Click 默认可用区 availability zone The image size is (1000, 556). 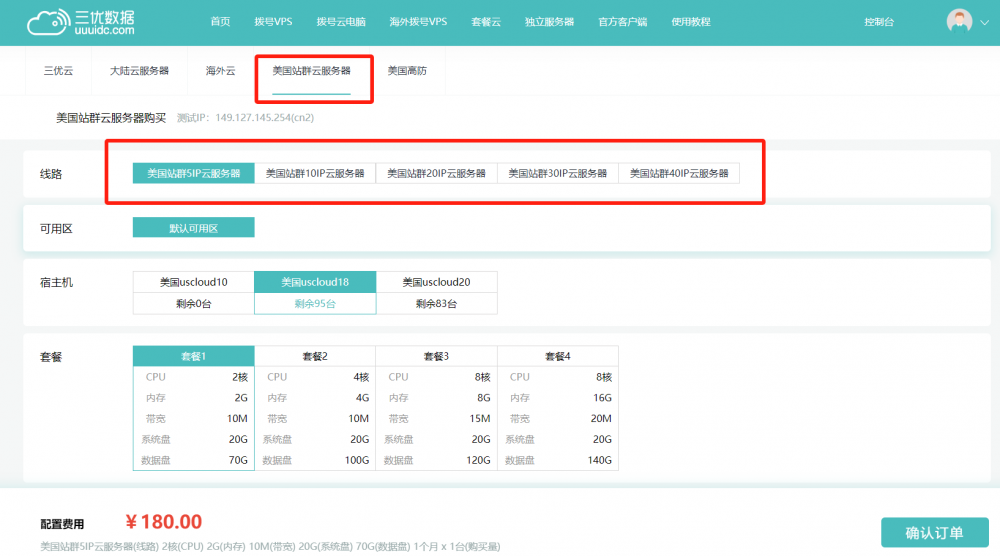pos(193,228)
